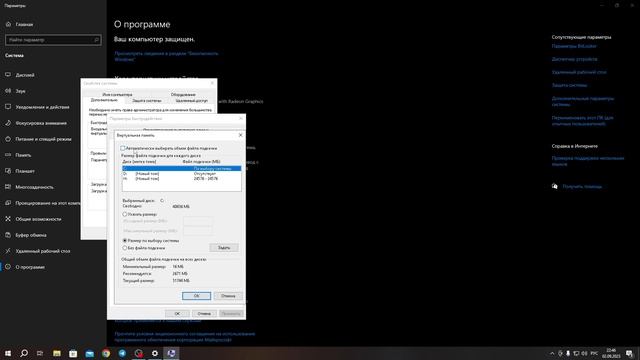The image size is (640, 360).
Task: Click the Дисплей icon in Settings sidebar
Action: tap(8, 75)
